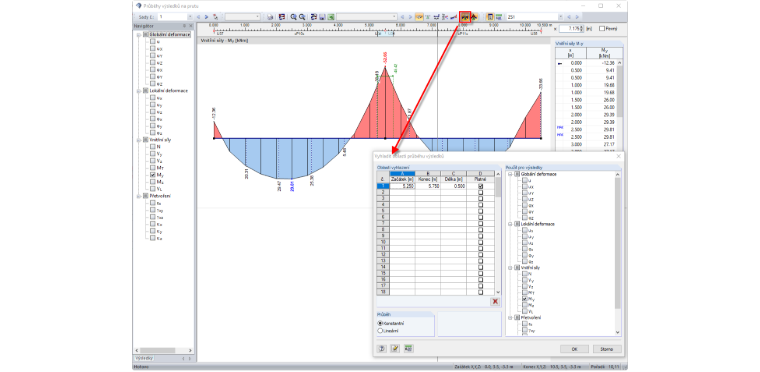The height and width of the screenshot is (372, 760).
Task: Click the Začátek cell with value 5.250
Action: (x=402, y=186)
